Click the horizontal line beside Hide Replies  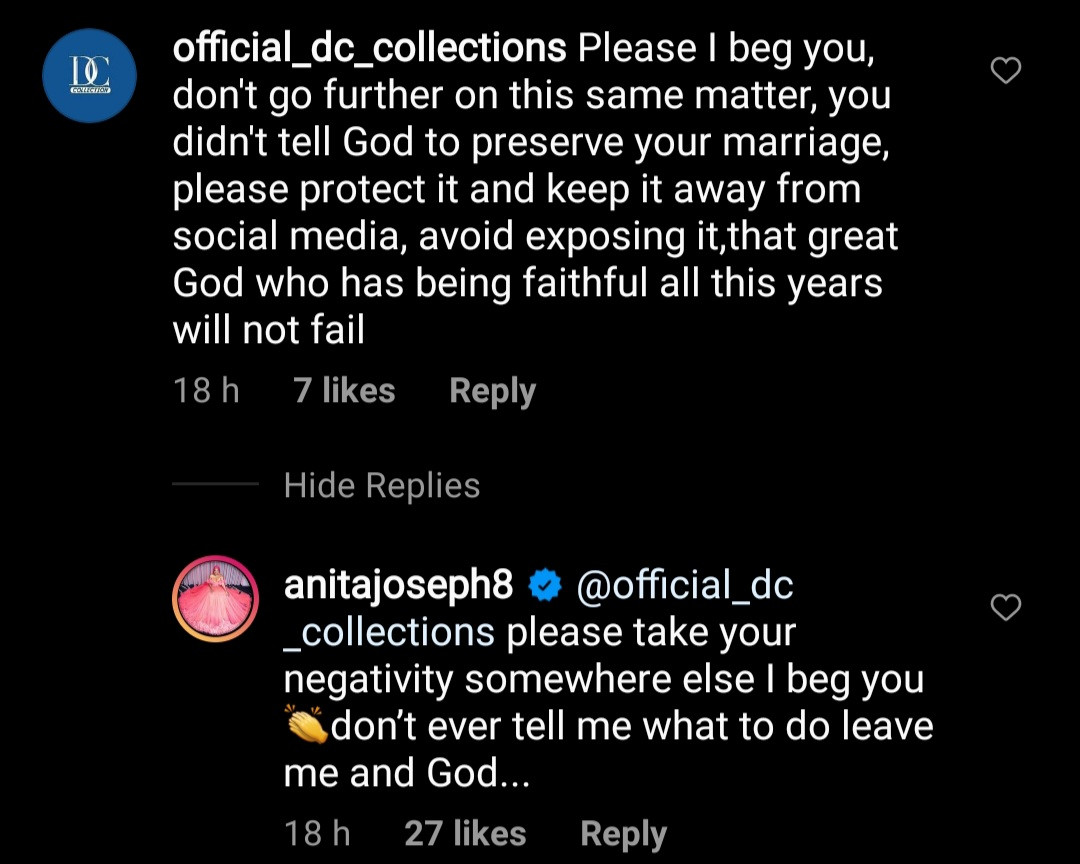(215, 486)
